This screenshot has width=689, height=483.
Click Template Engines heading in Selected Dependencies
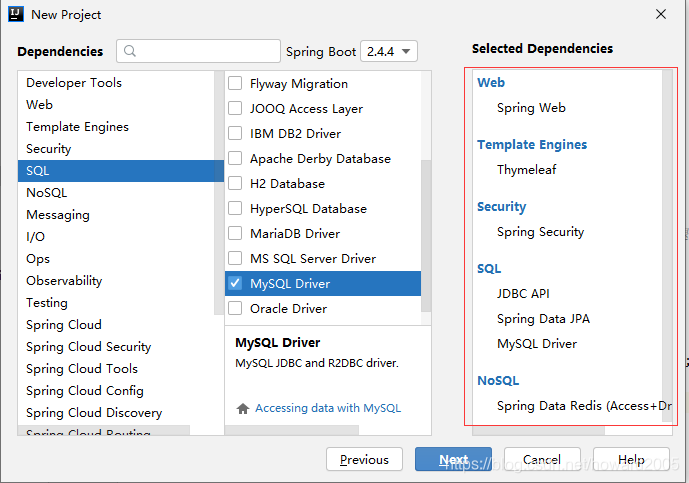tap(532, 145)
